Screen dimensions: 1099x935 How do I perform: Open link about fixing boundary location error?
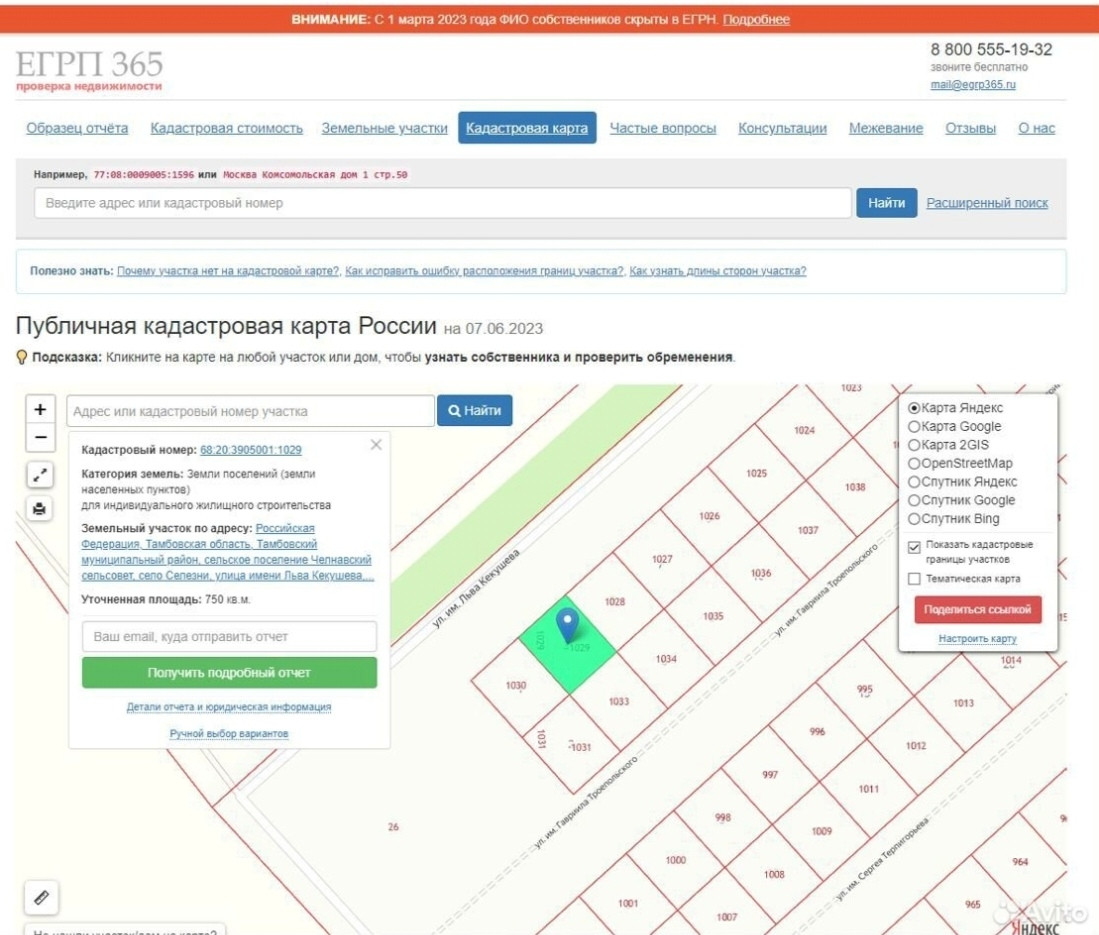[484, 271]
